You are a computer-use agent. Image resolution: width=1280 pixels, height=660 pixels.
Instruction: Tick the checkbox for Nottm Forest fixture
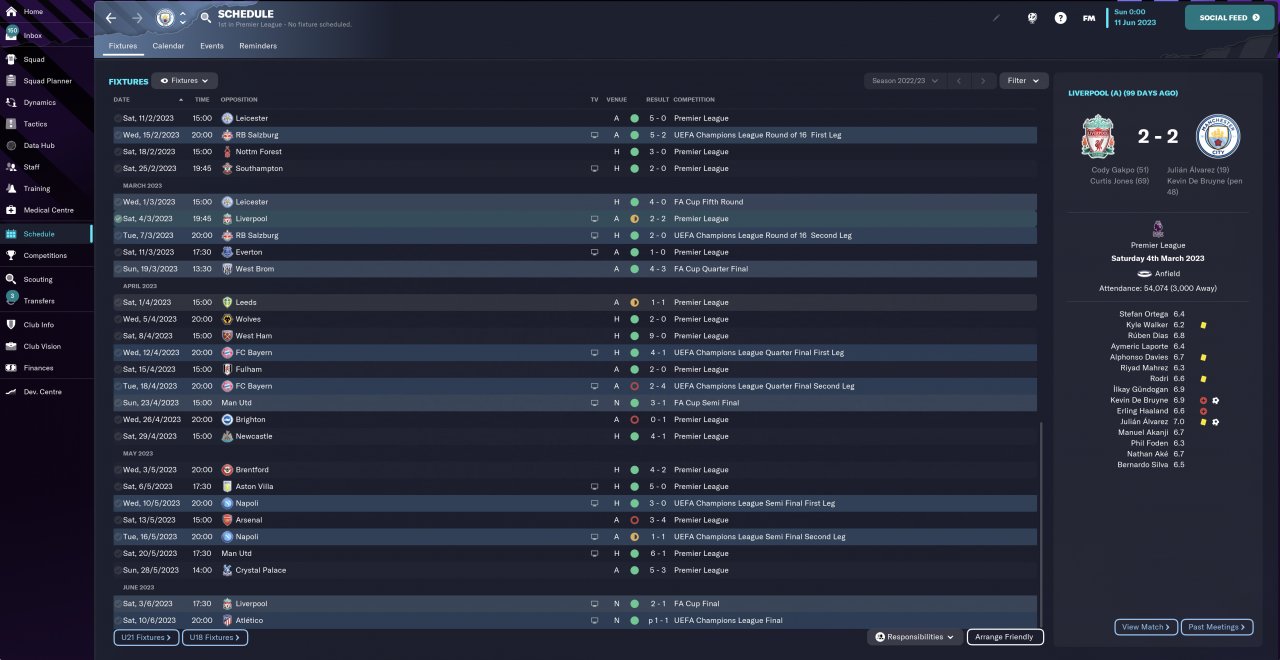pos(118,151)
